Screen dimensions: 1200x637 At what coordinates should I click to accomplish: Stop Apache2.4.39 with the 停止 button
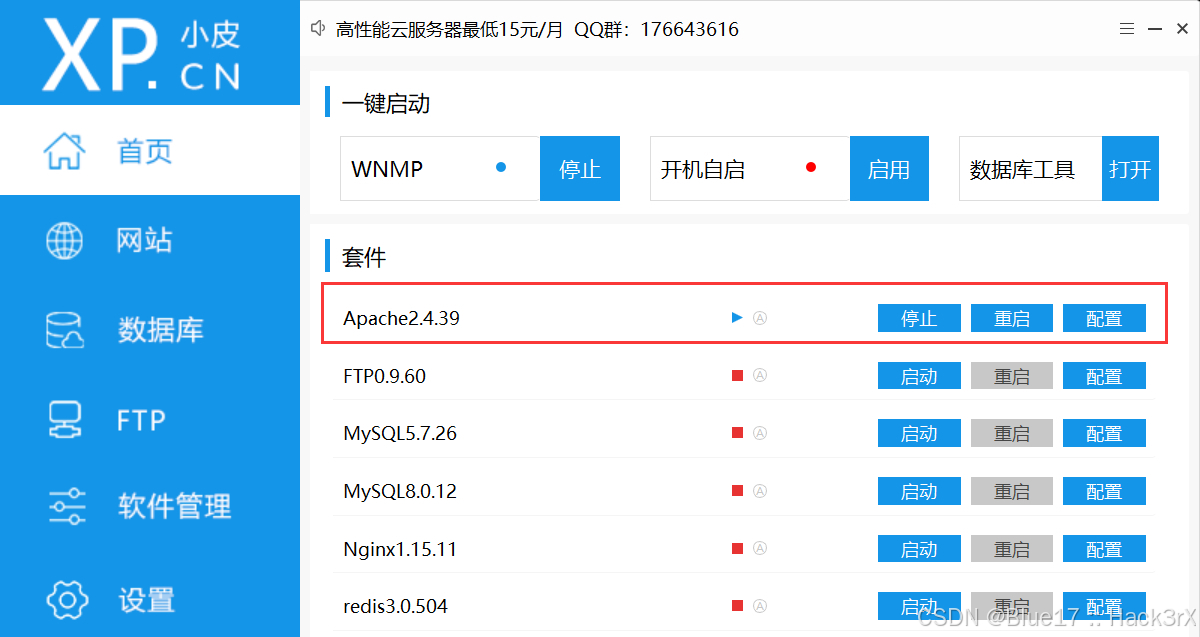pos(918,317)
